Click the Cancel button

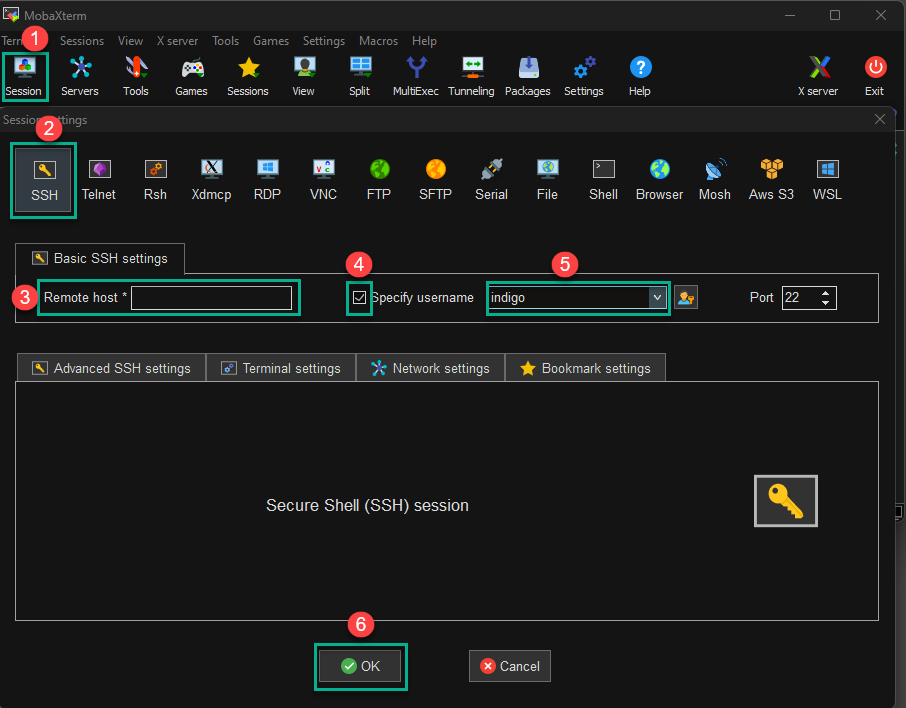coord(510,666)
